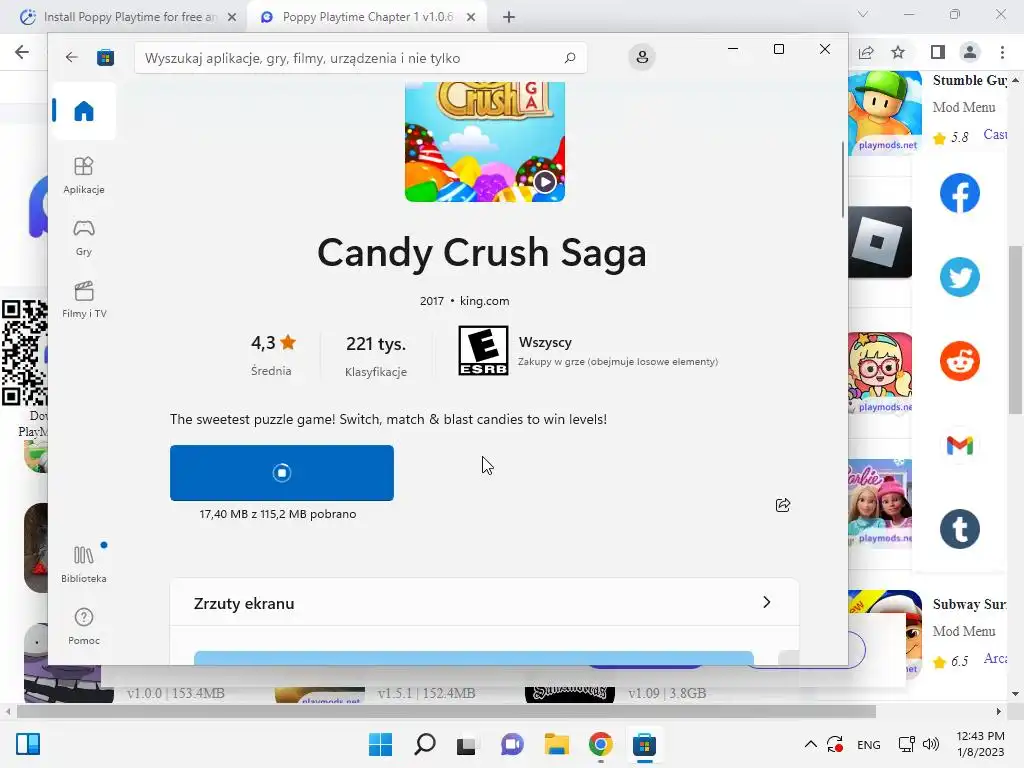1024x768 pixels.
Task: Click the Store page vertical scrollbar
Action: (842, 180)
